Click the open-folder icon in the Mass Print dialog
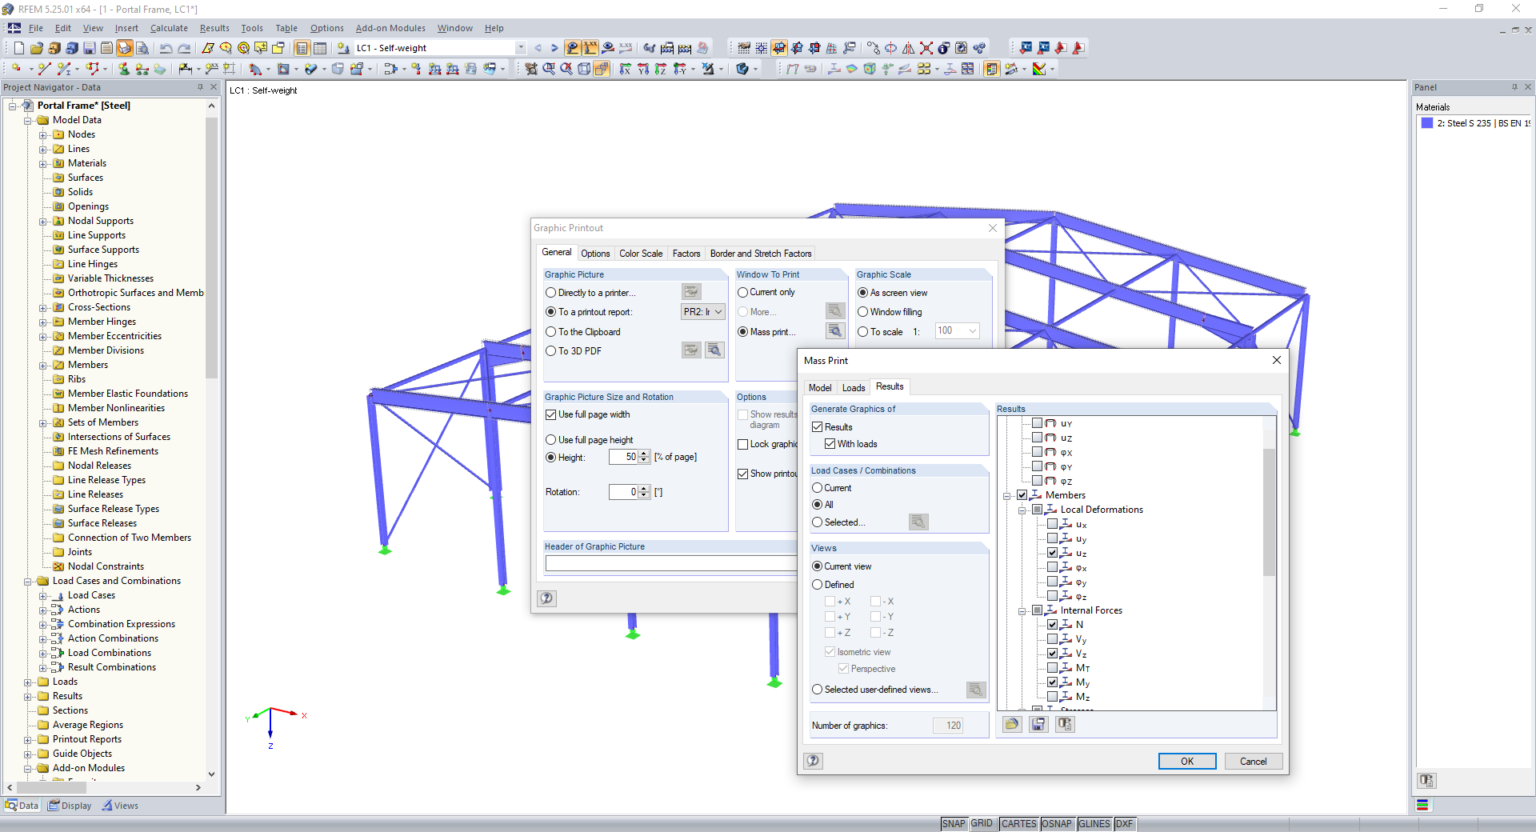This screenshot has width=1536, height=832. pos(1012,724)
